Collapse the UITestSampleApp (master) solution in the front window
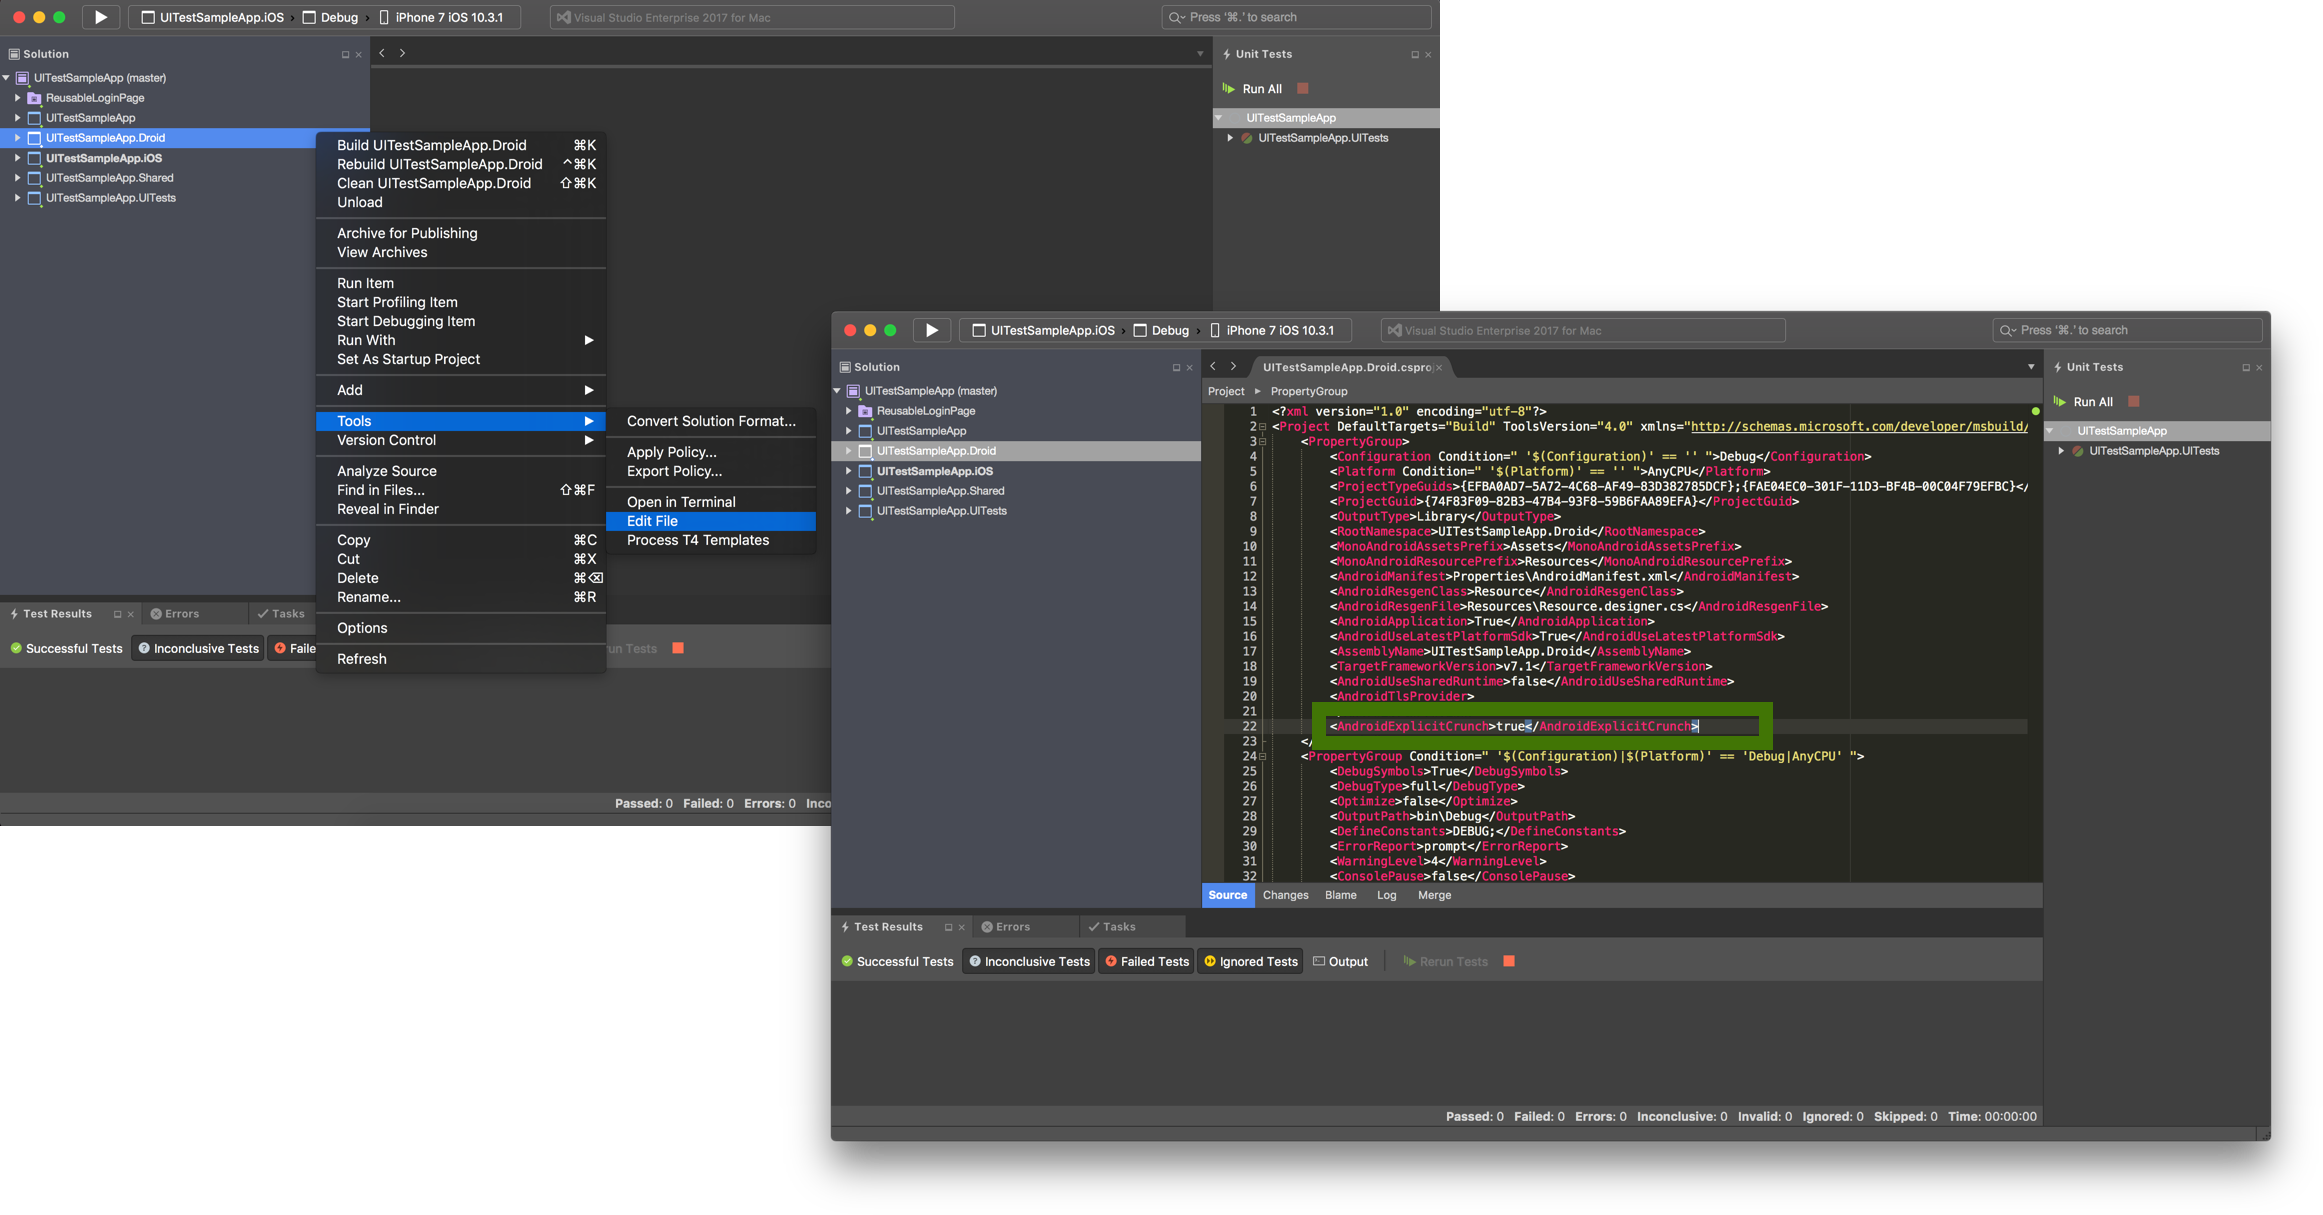The width and height of the screenshot is (2323, 1215). click(837, 391)
